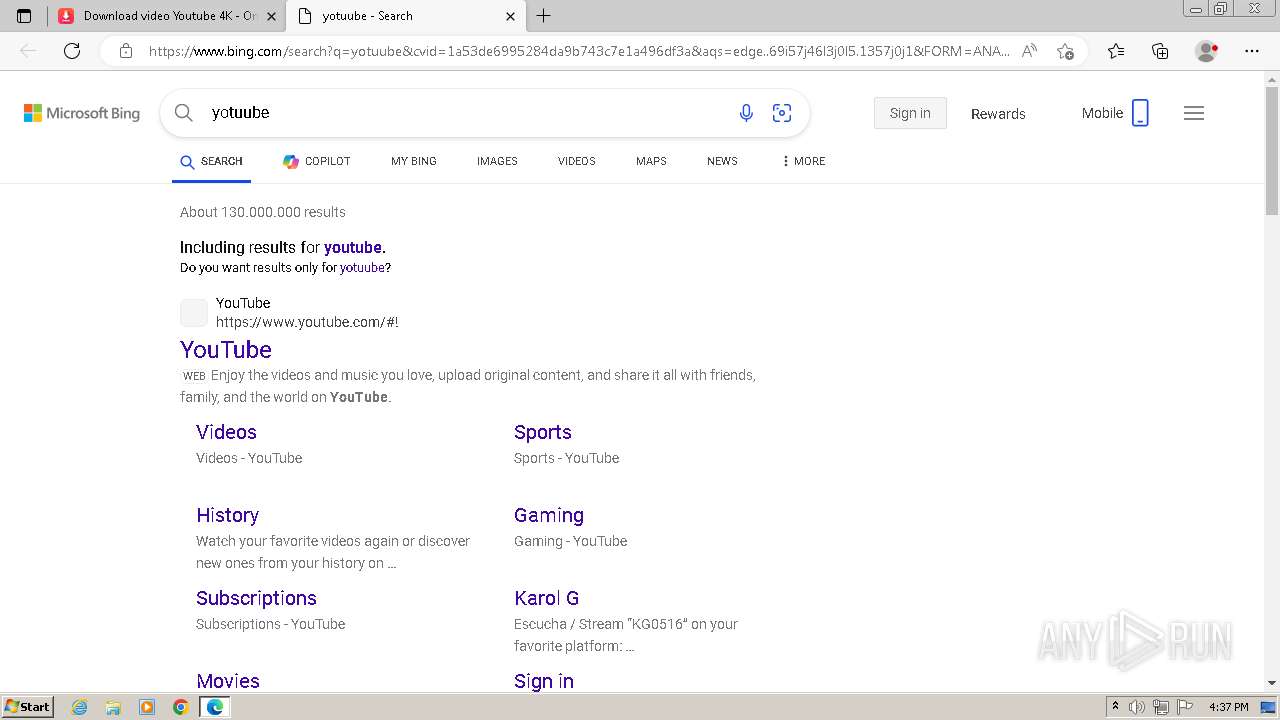
Task: Click the taskbar clock 4:37 PM
Action: coord(1229,707)
